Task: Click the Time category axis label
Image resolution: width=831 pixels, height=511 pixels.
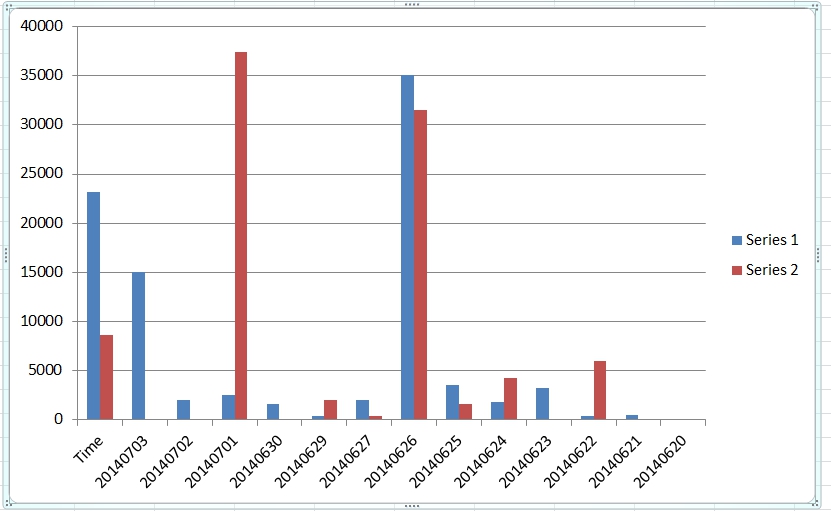Action: (x=88, y=449)
